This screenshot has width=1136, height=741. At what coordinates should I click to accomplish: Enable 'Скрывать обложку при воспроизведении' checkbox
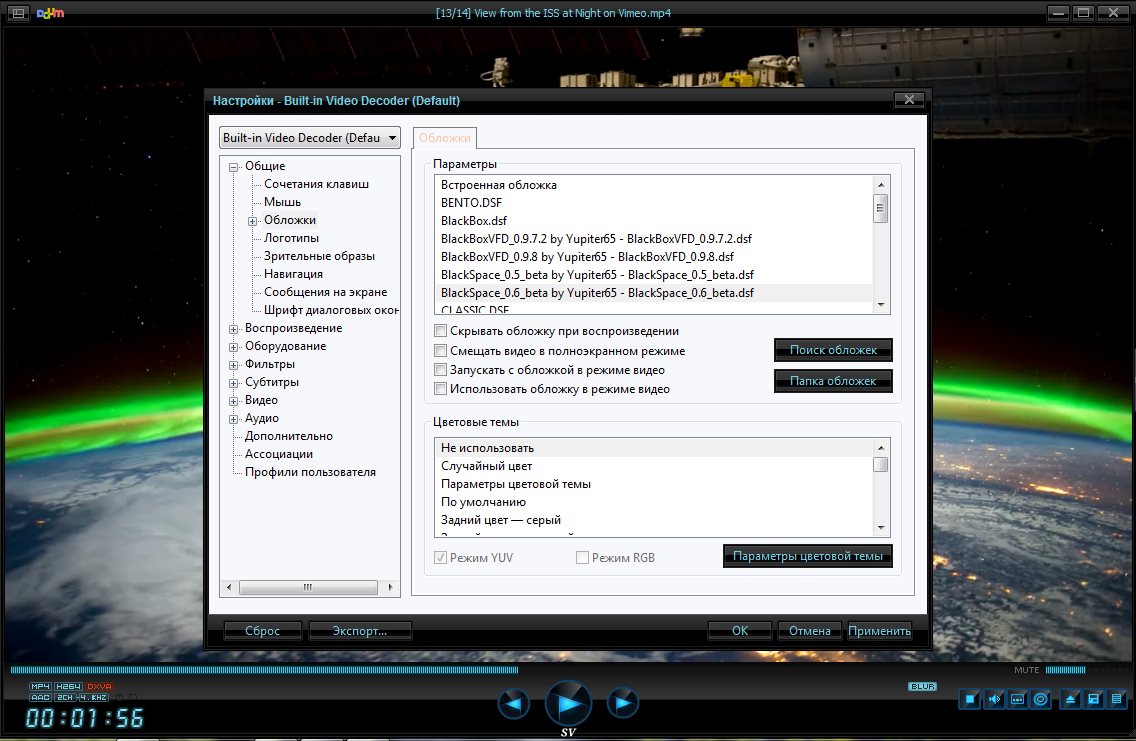pyautogui.click(x=441, y=331)
